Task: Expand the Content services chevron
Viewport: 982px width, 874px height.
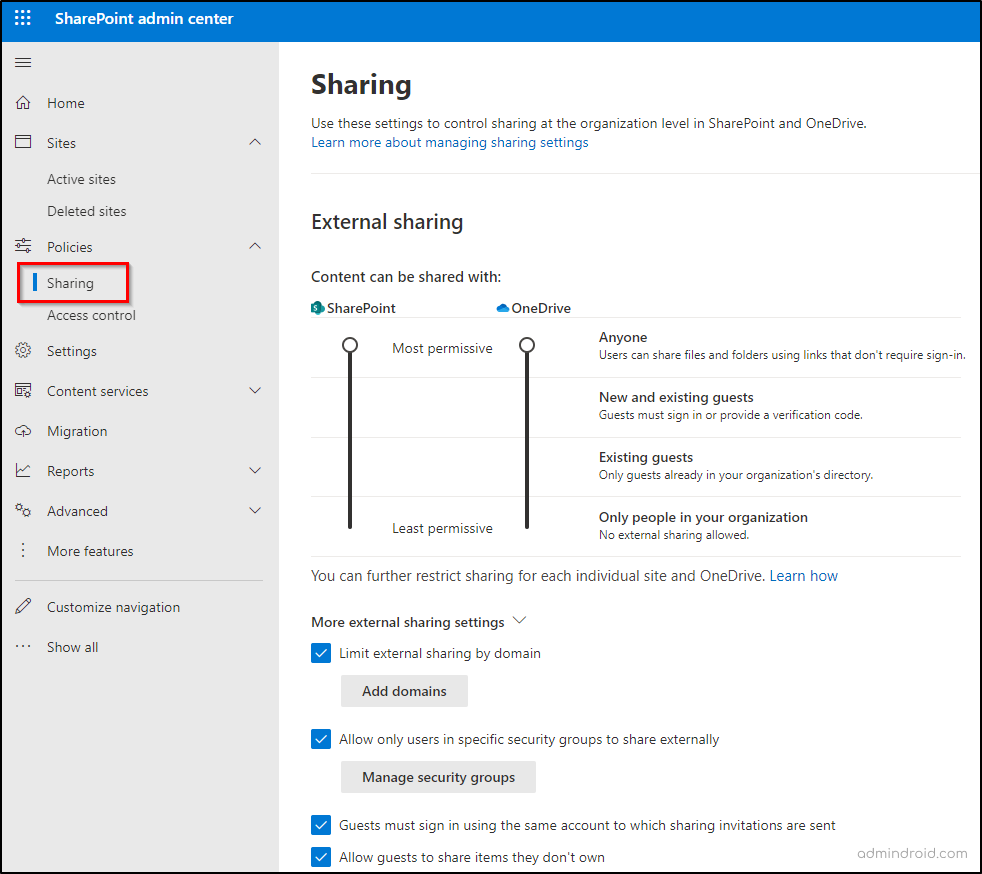Action: (255, 391)
